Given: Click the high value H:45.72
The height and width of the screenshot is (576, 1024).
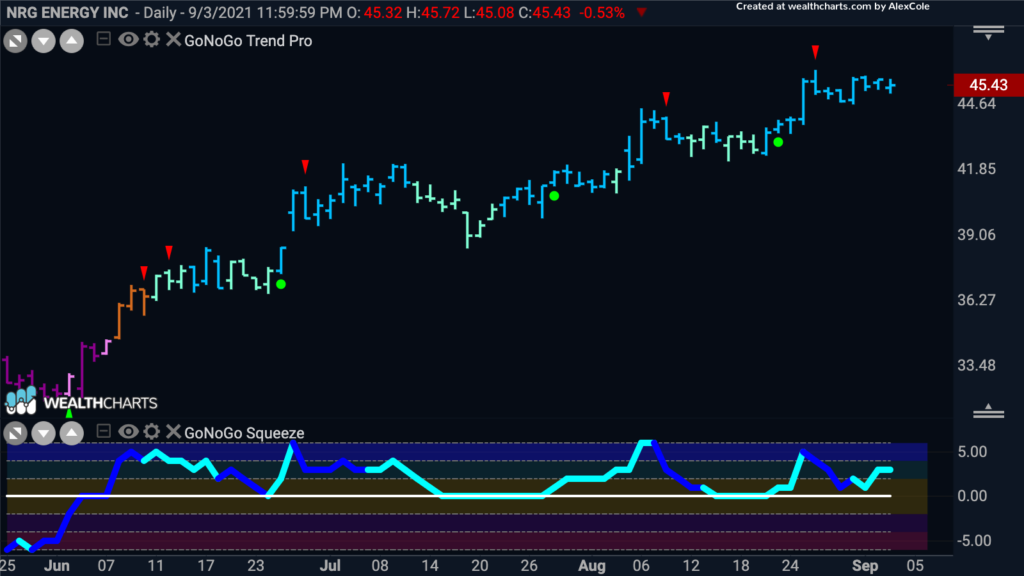Looking at the screenshot, I should (433, 13).
